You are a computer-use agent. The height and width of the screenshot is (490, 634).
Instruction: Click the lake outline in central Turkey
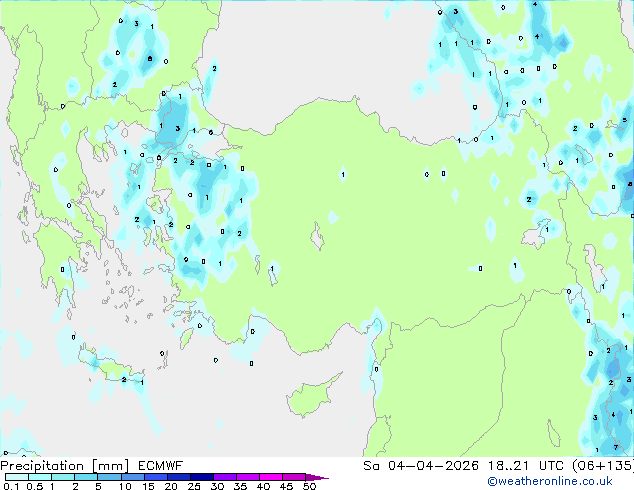(318, 237)
